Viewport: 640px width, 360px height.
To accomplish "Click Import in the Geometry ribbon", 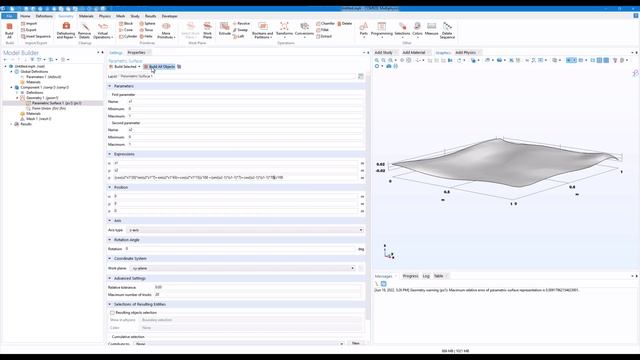I will click(29, 24).
